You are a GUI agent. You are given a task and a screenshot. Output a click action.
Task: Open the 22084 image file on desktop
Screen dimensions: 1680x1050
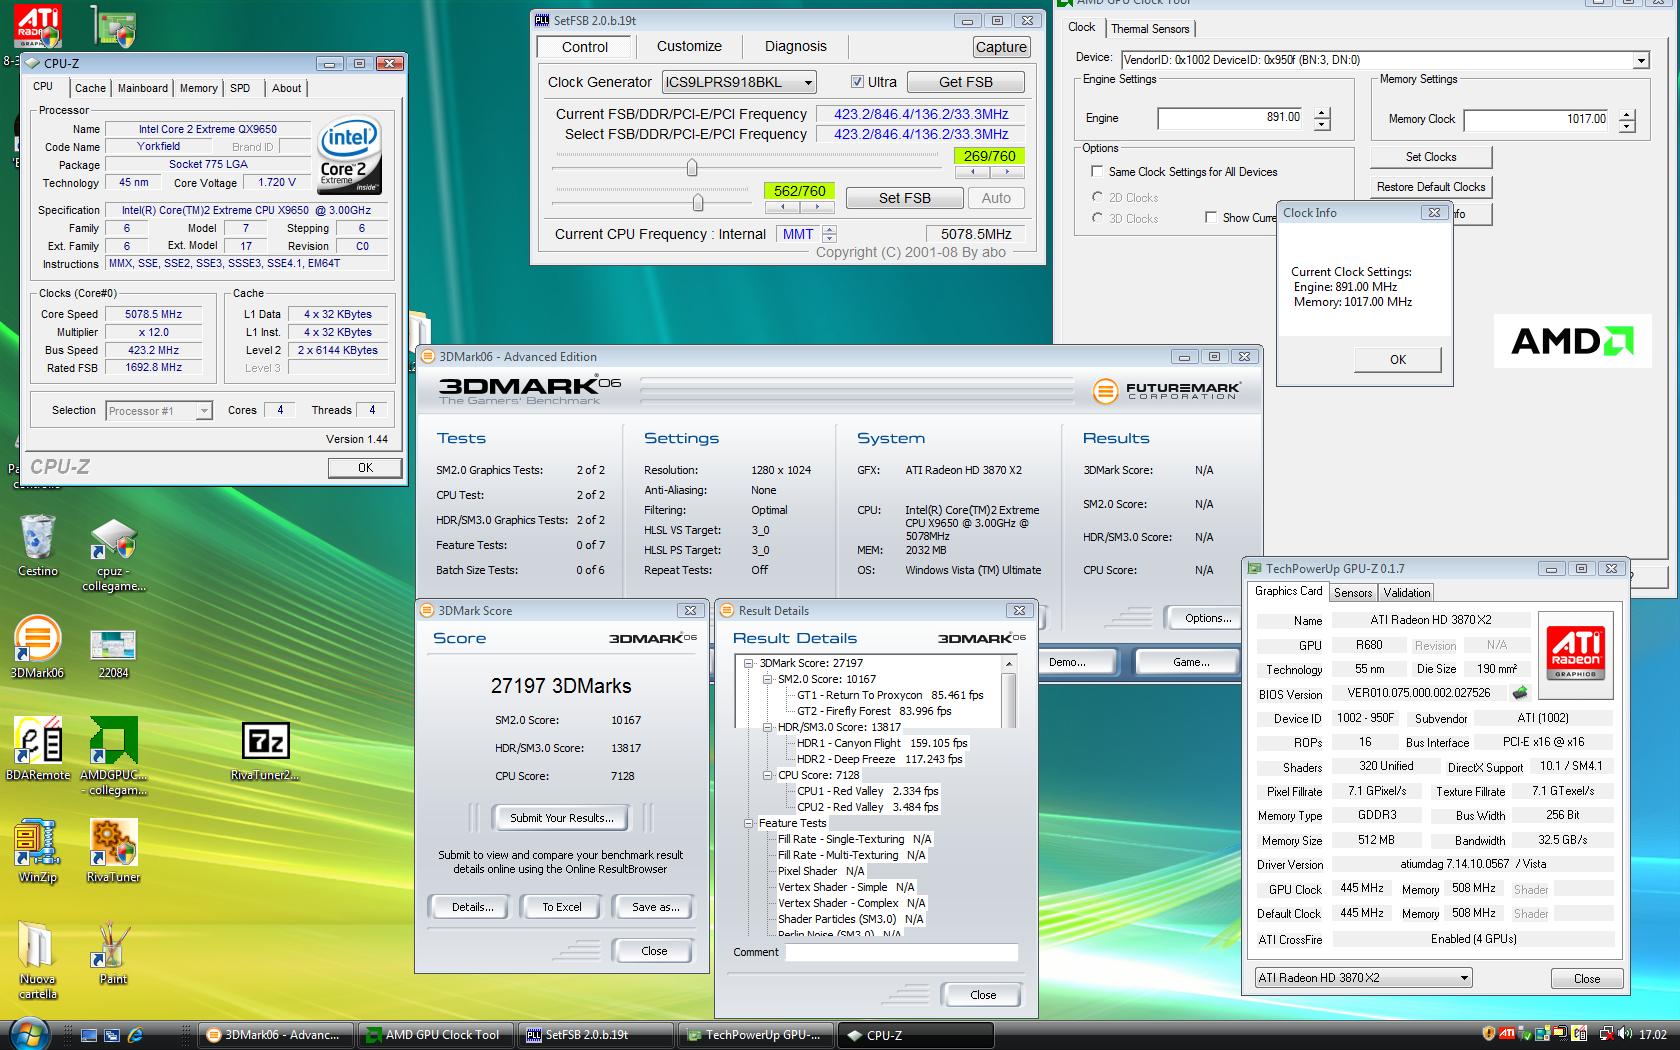coord(113,654)
